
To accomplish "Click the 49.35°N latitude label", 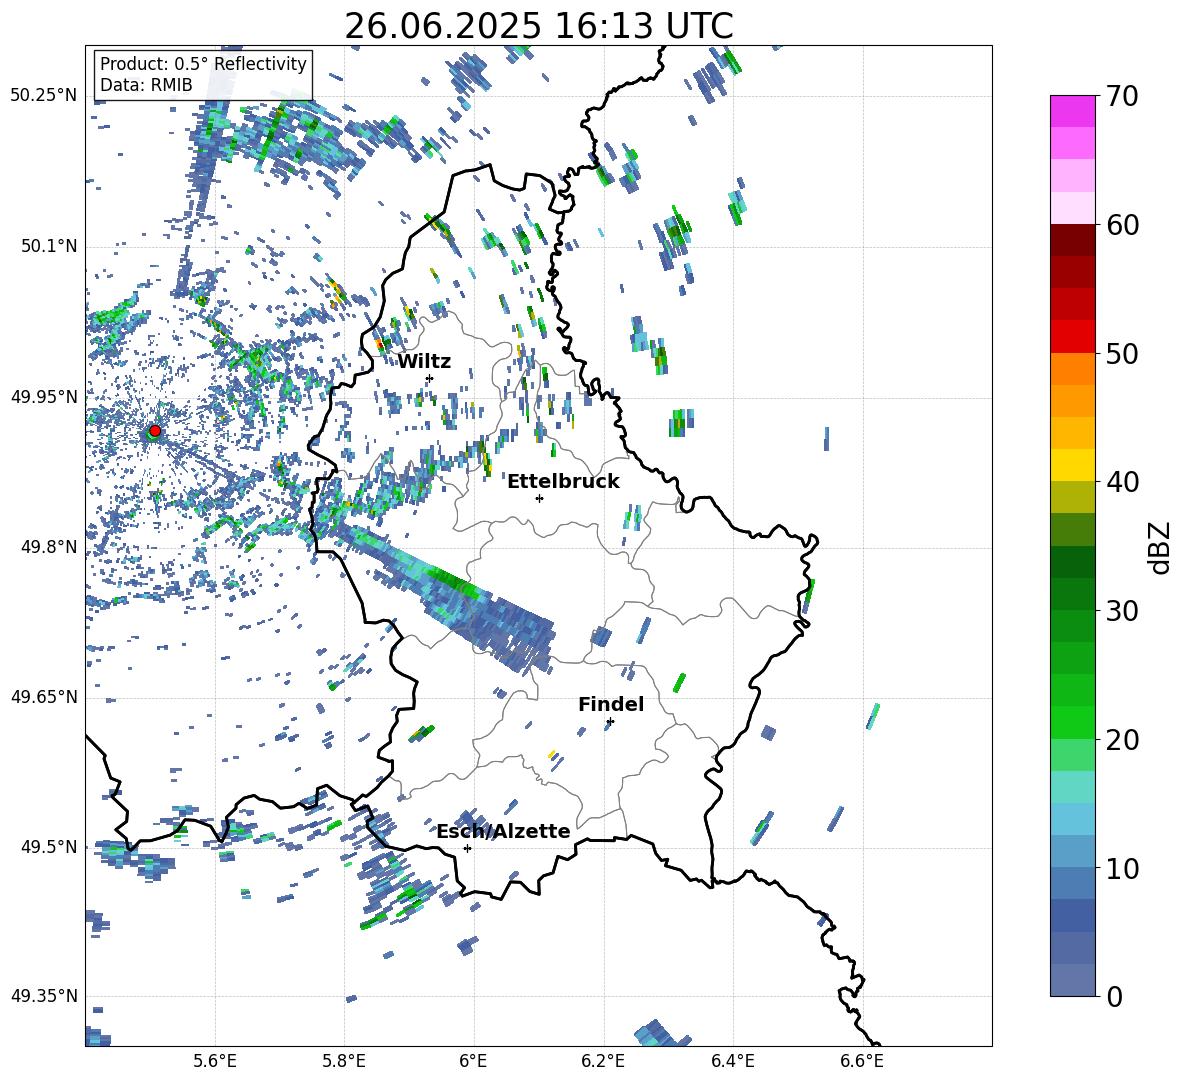I will [x=44, y=996].
